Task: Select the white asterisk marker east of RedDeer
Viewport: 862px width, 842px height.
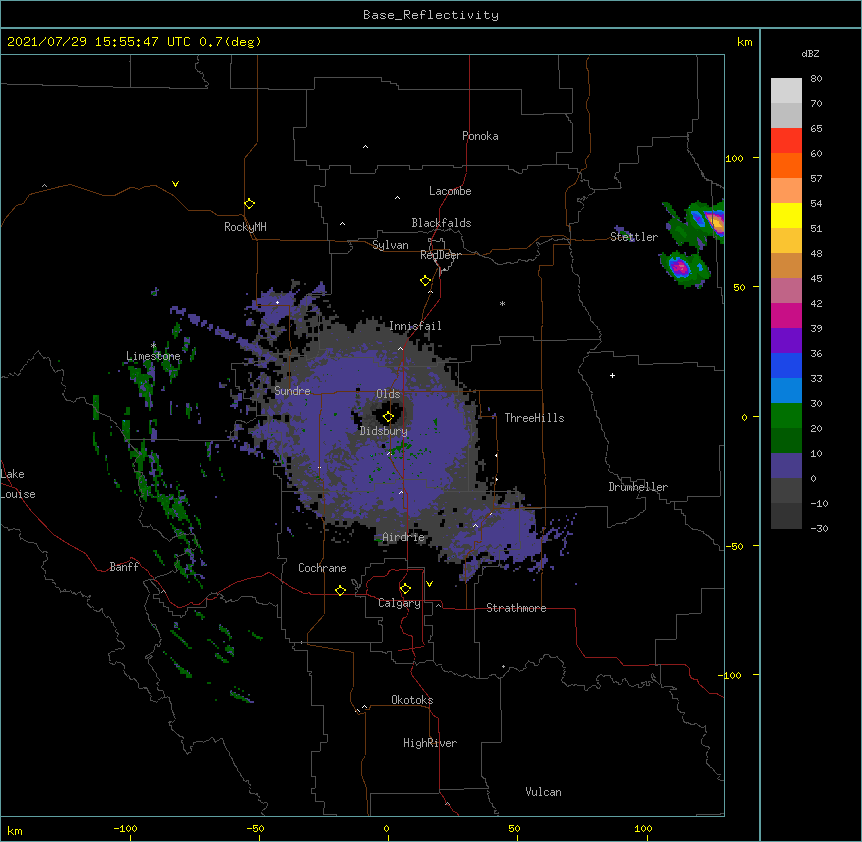Action: point(502,303)
